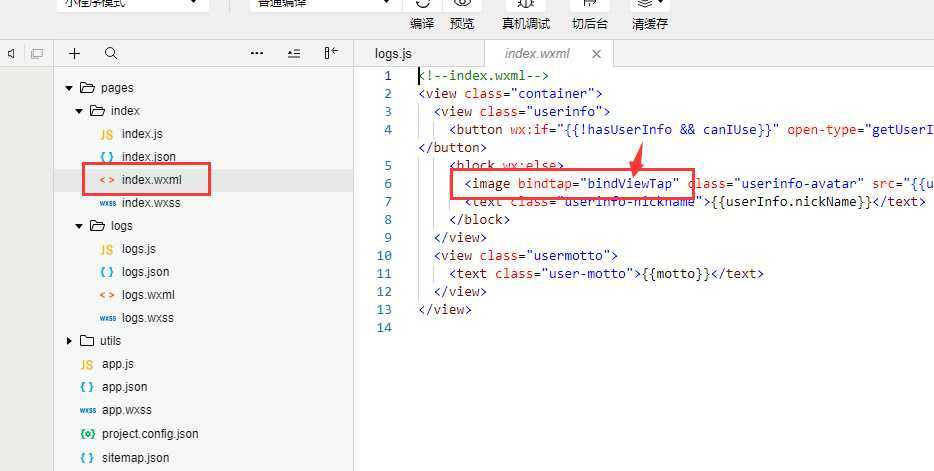Click line number 6 in the gutter
This screenshot has height=471, width=934.
tap(388, 183)
